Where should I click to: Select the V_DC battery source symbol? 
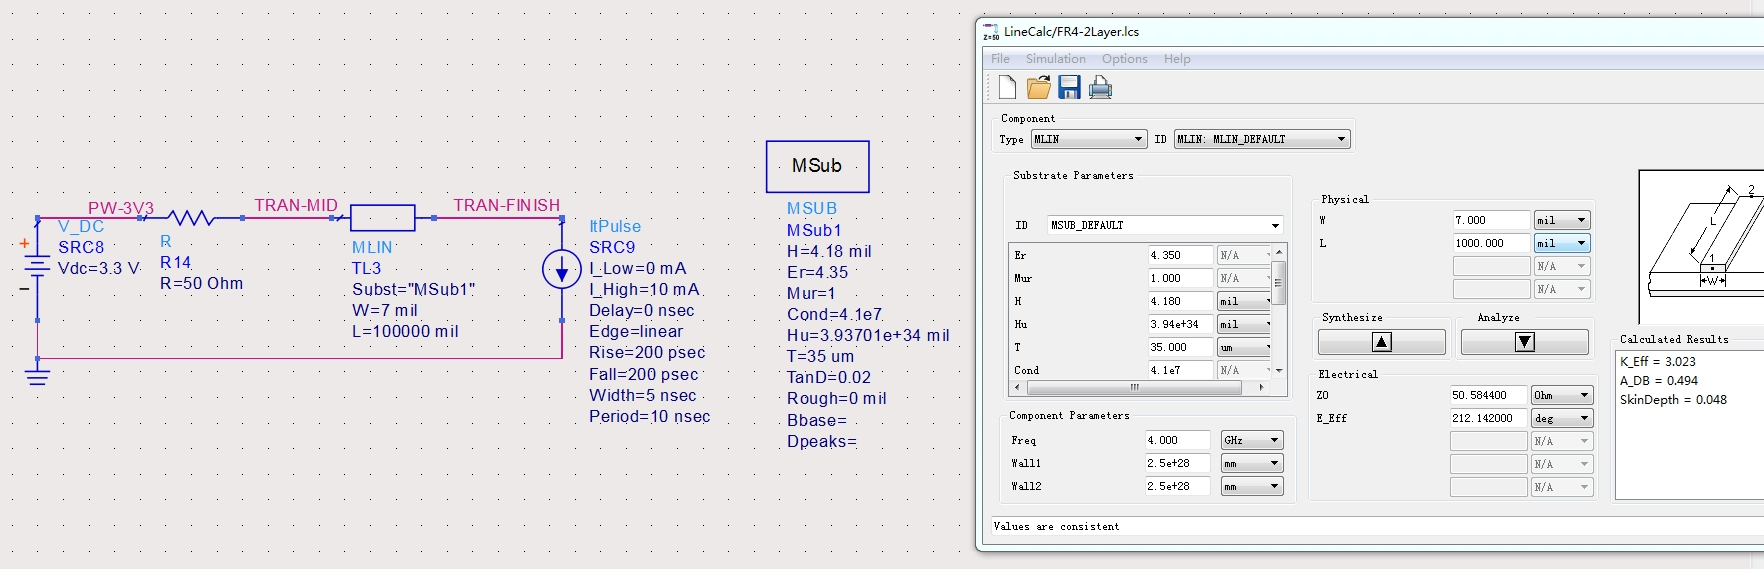tap(37, 266)
